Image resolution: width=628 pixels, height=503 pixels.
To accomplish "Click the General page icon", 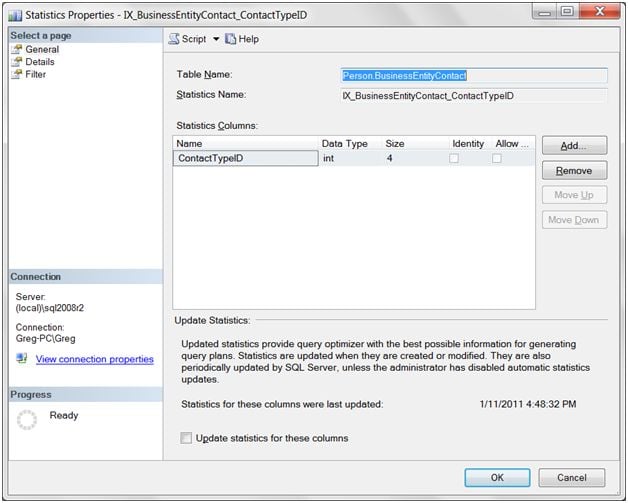I will pos(17,49).
